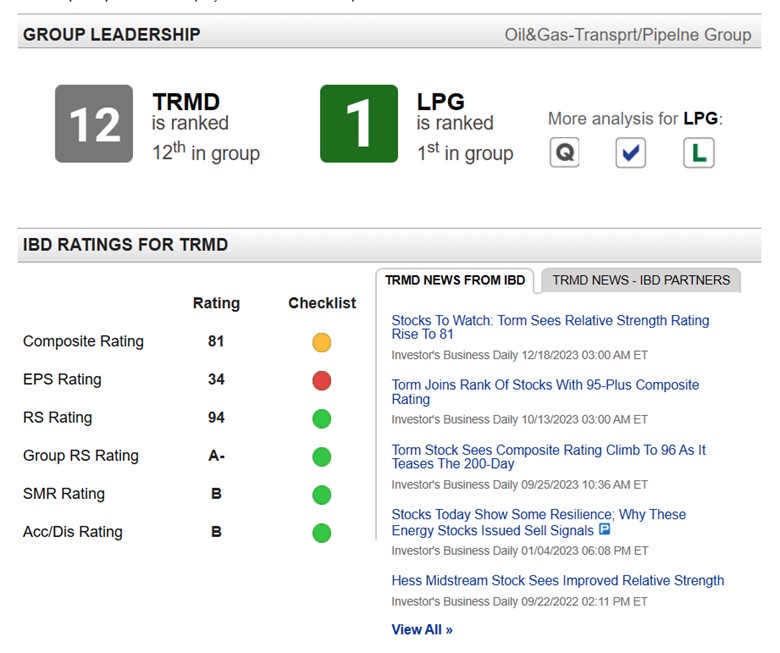Click View All news link
Viewport: 780px width, 653px height.
(x=422, y=630)
